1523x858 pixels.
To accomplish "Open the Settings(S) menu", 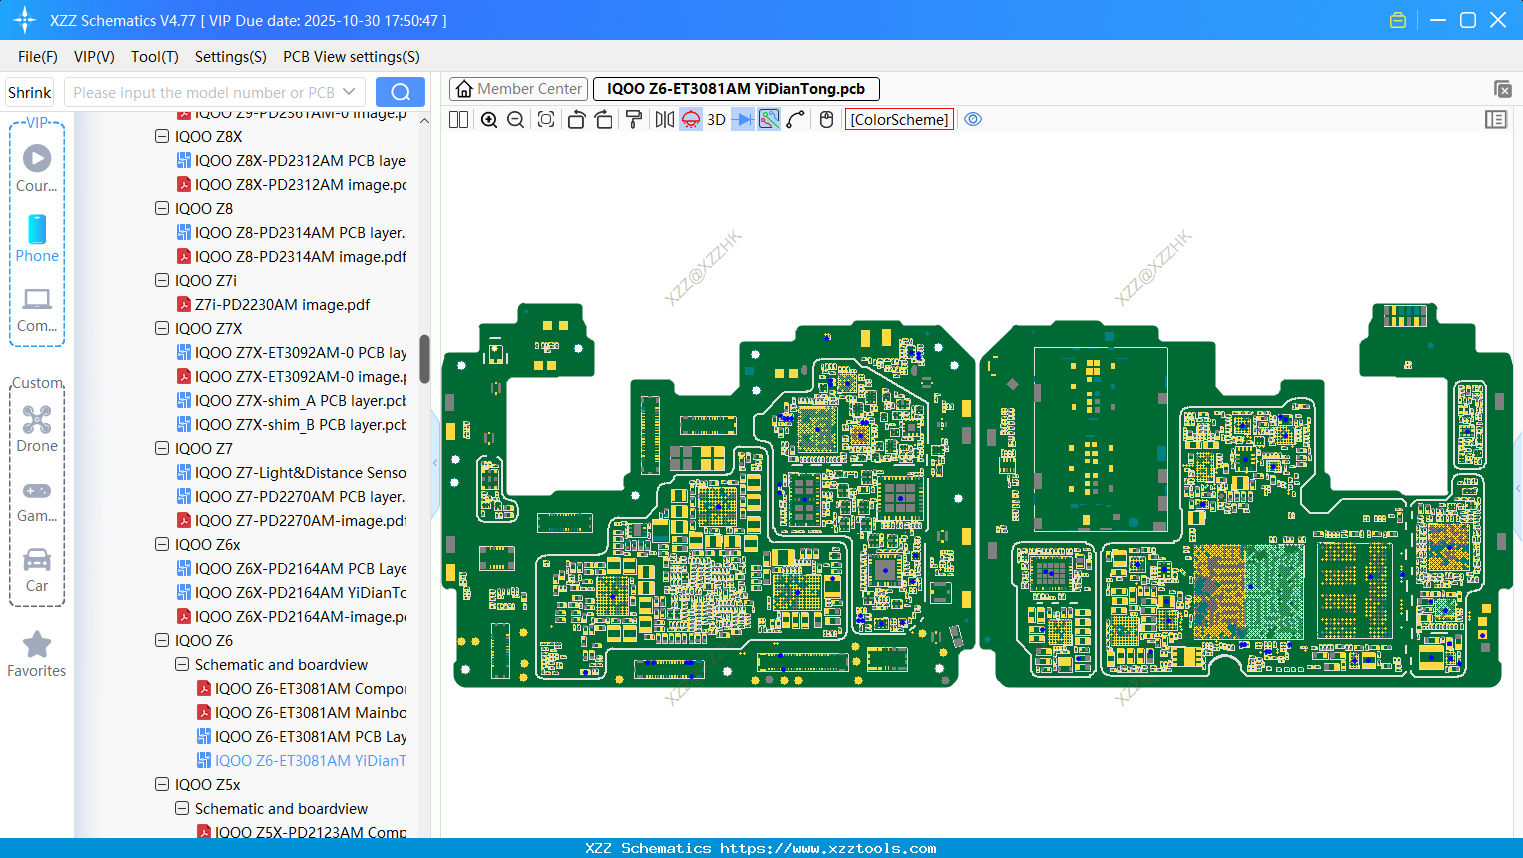I will pyautogui.click(x=231, y=57).
